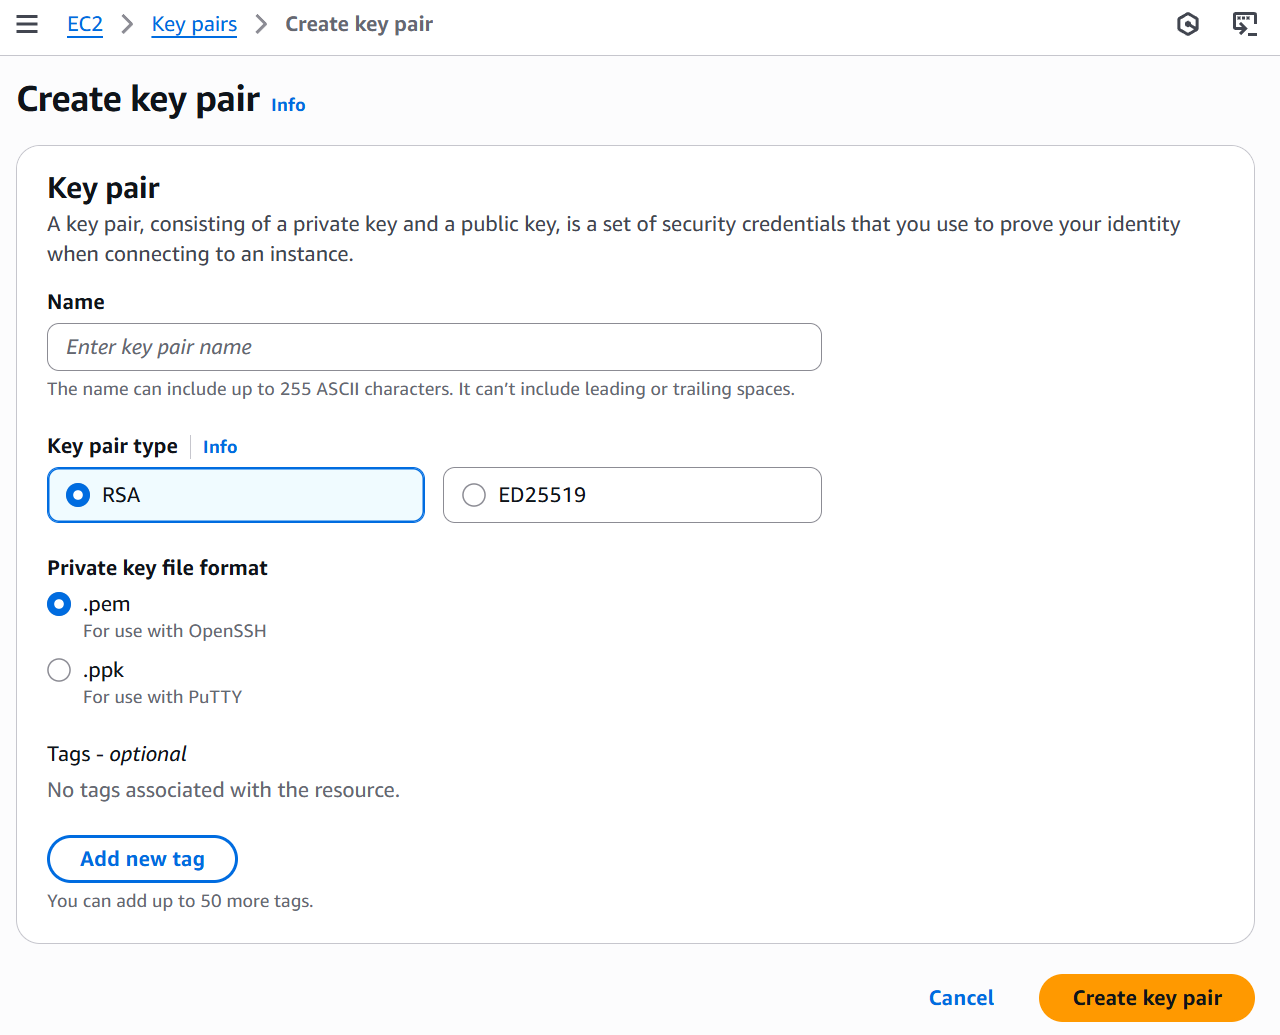Choose the .pem private key format
Image resolution: width=1280 pixels, height=1035 pixels.
(x=59, y=604)
